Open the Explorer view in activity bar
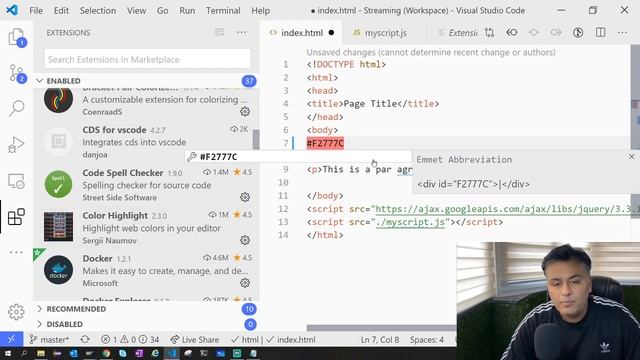The height and width of the screenshot is (360, 640). [16, 37]
